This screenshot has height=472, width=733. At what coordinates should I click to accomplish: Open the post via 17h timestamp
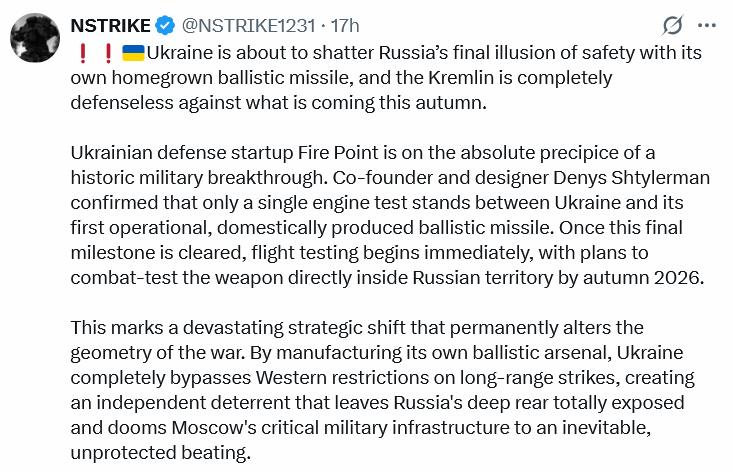pos(345,25)
